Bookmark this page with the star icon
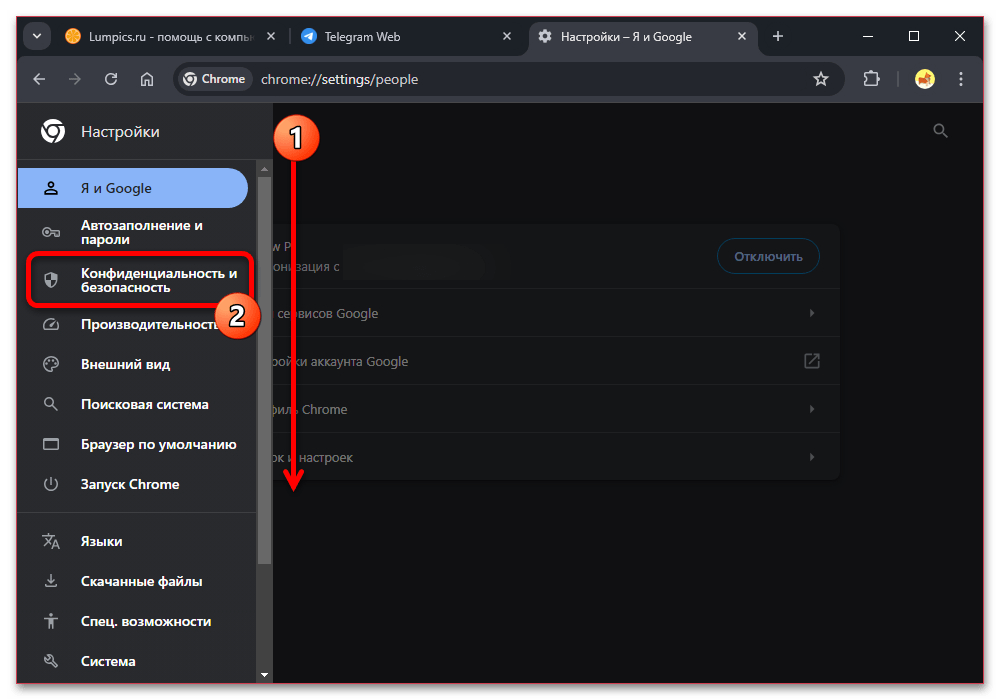This screenshot has height=700, width=1000. (821, 79)
